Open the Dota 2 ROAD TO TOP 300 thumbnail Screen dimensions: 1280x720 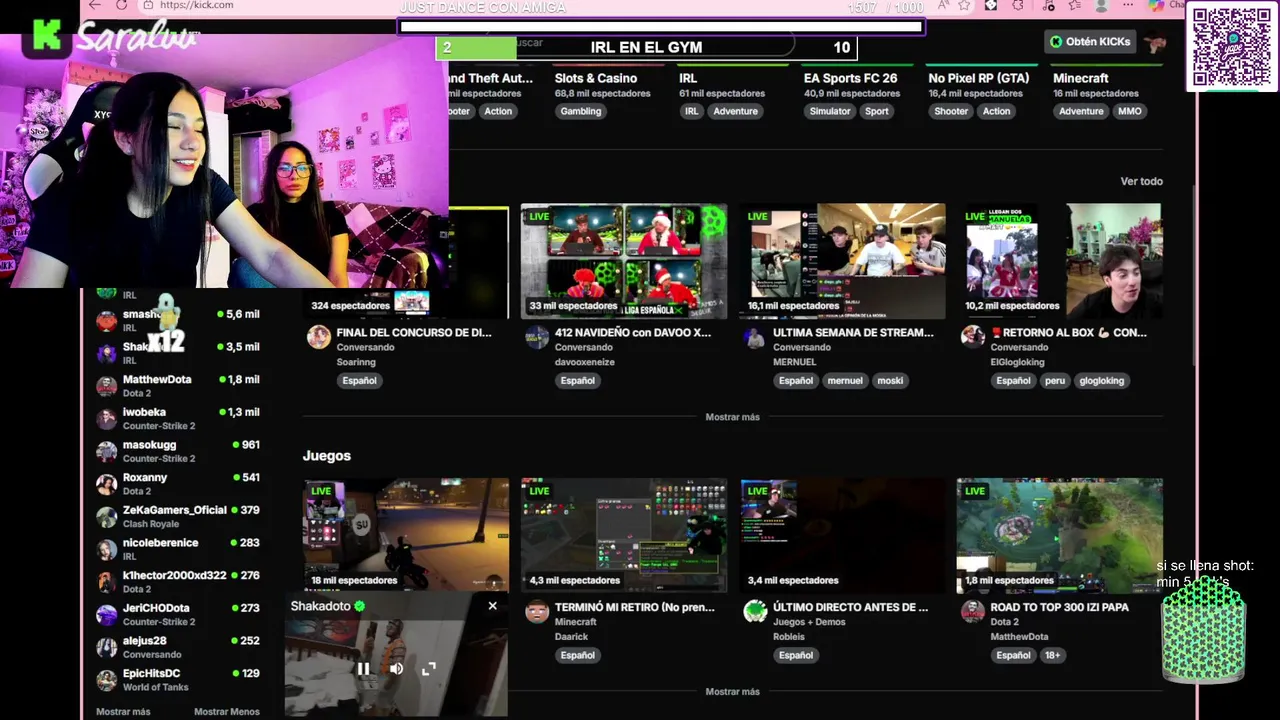click(1060, 535)
